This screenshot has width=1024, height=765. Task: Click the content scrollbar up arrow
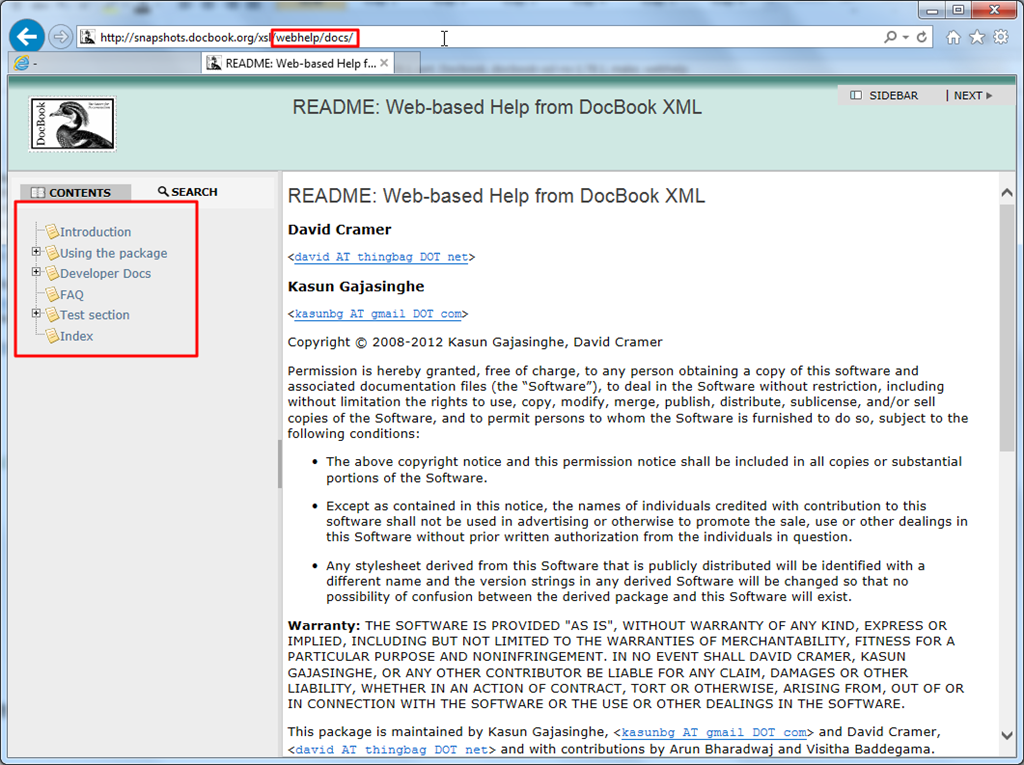pos(1006,193)
